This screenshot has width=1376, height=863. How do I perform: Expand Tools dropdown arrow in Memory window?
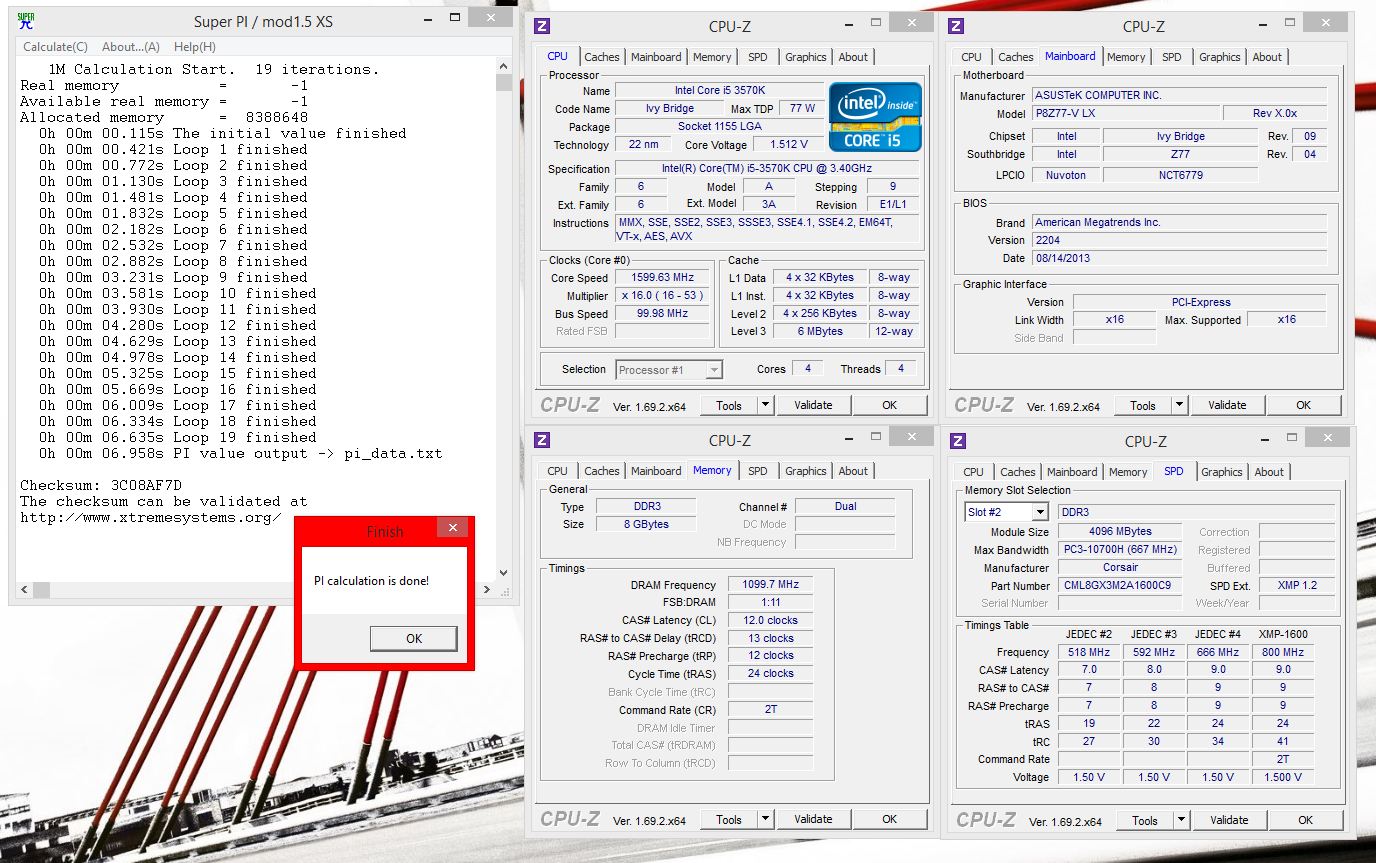pos(766,819)
